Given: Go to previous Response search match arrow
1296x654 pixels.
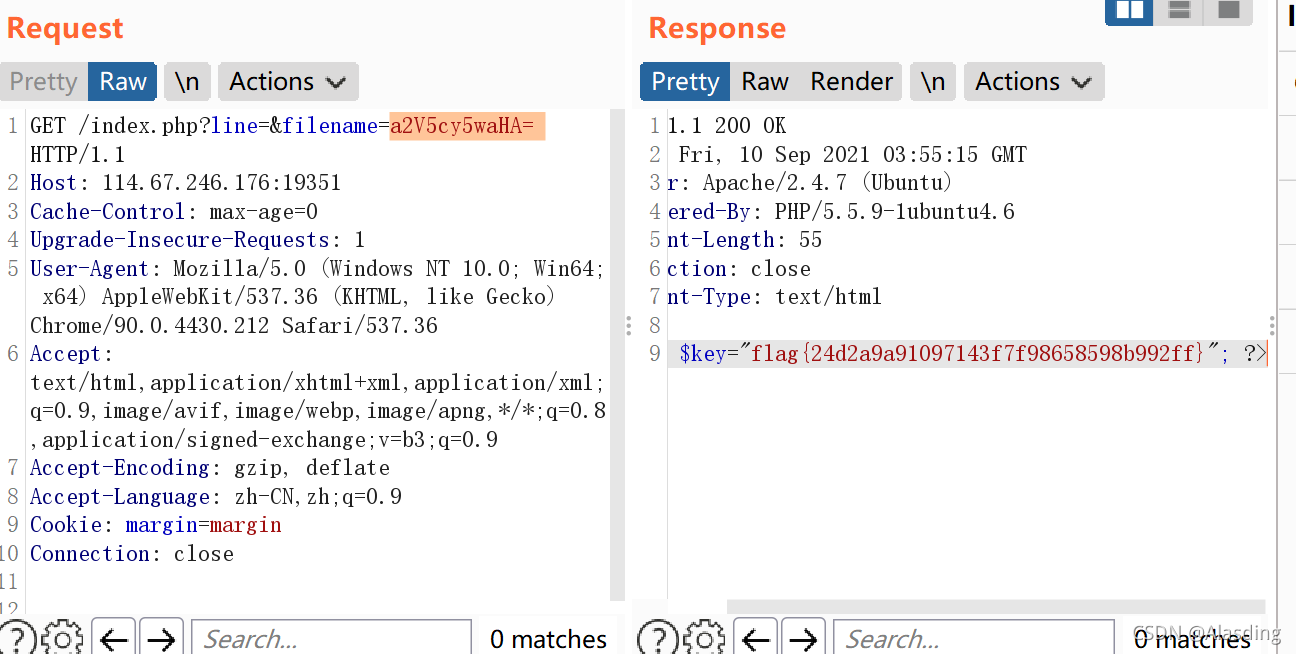Looking at the screenshot, I should [756, 639].
